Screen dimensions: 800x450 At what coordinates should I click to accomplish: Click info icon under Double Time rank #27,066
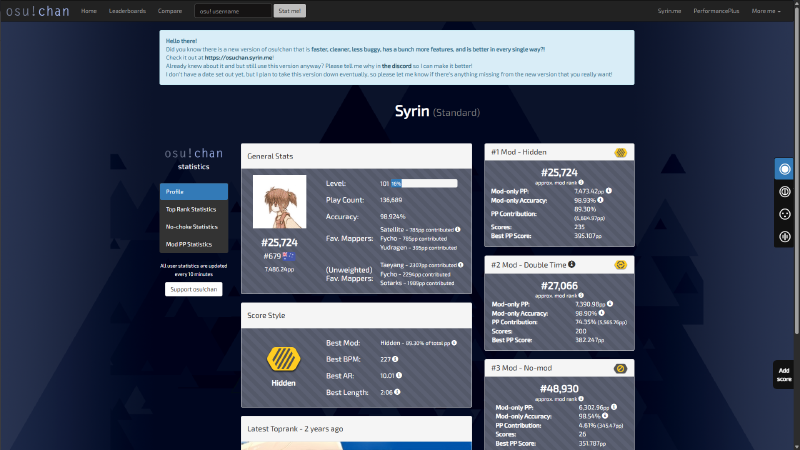[581, 295]
